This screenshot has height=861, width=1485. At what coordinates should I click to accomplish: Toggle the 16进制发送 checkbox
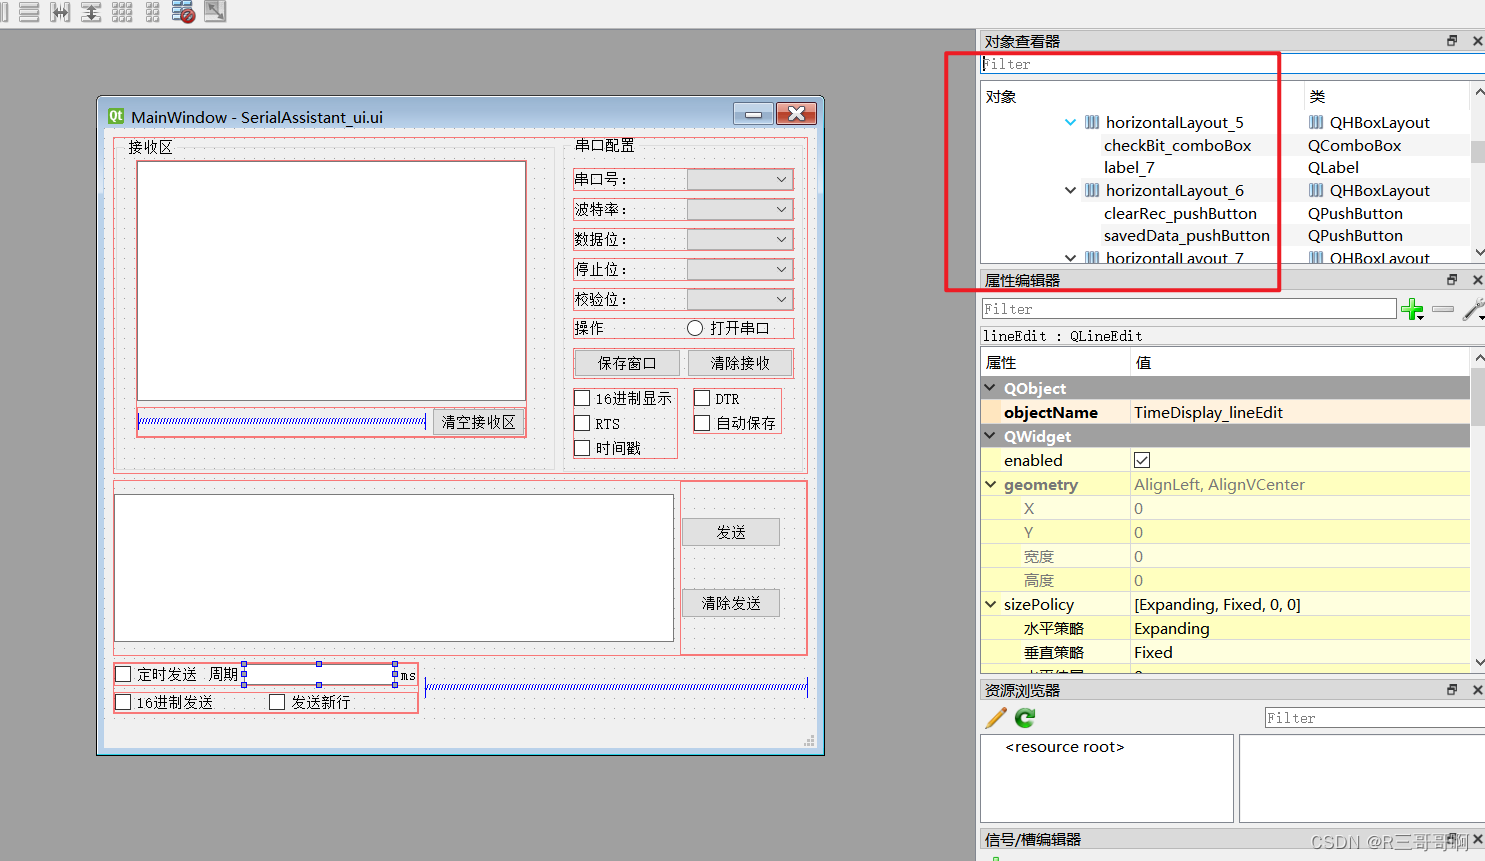[123, 702]
